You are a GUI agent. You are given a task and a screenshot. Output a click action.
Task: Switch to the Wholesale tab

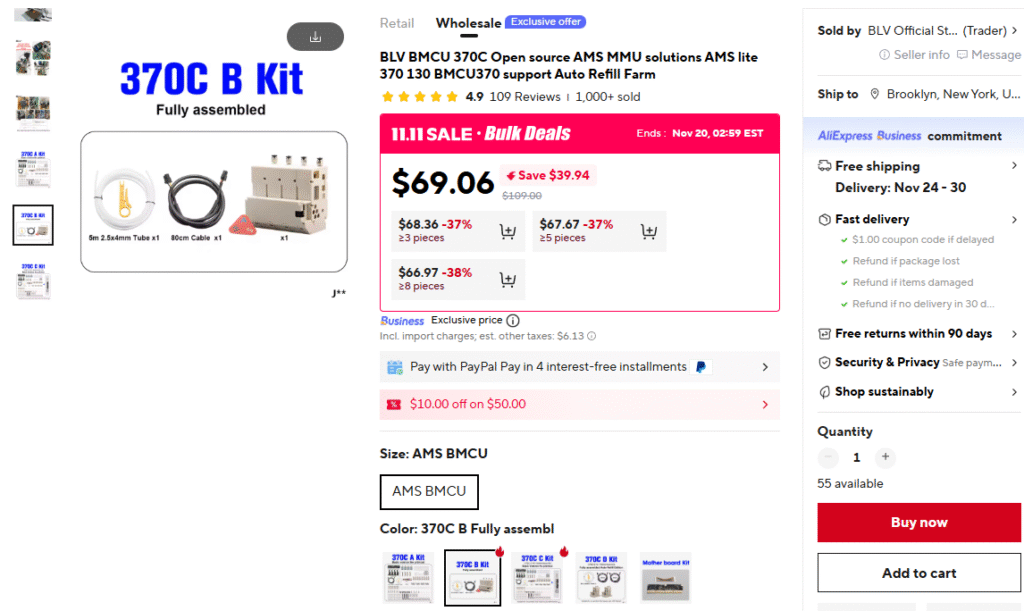click(468, 23)
